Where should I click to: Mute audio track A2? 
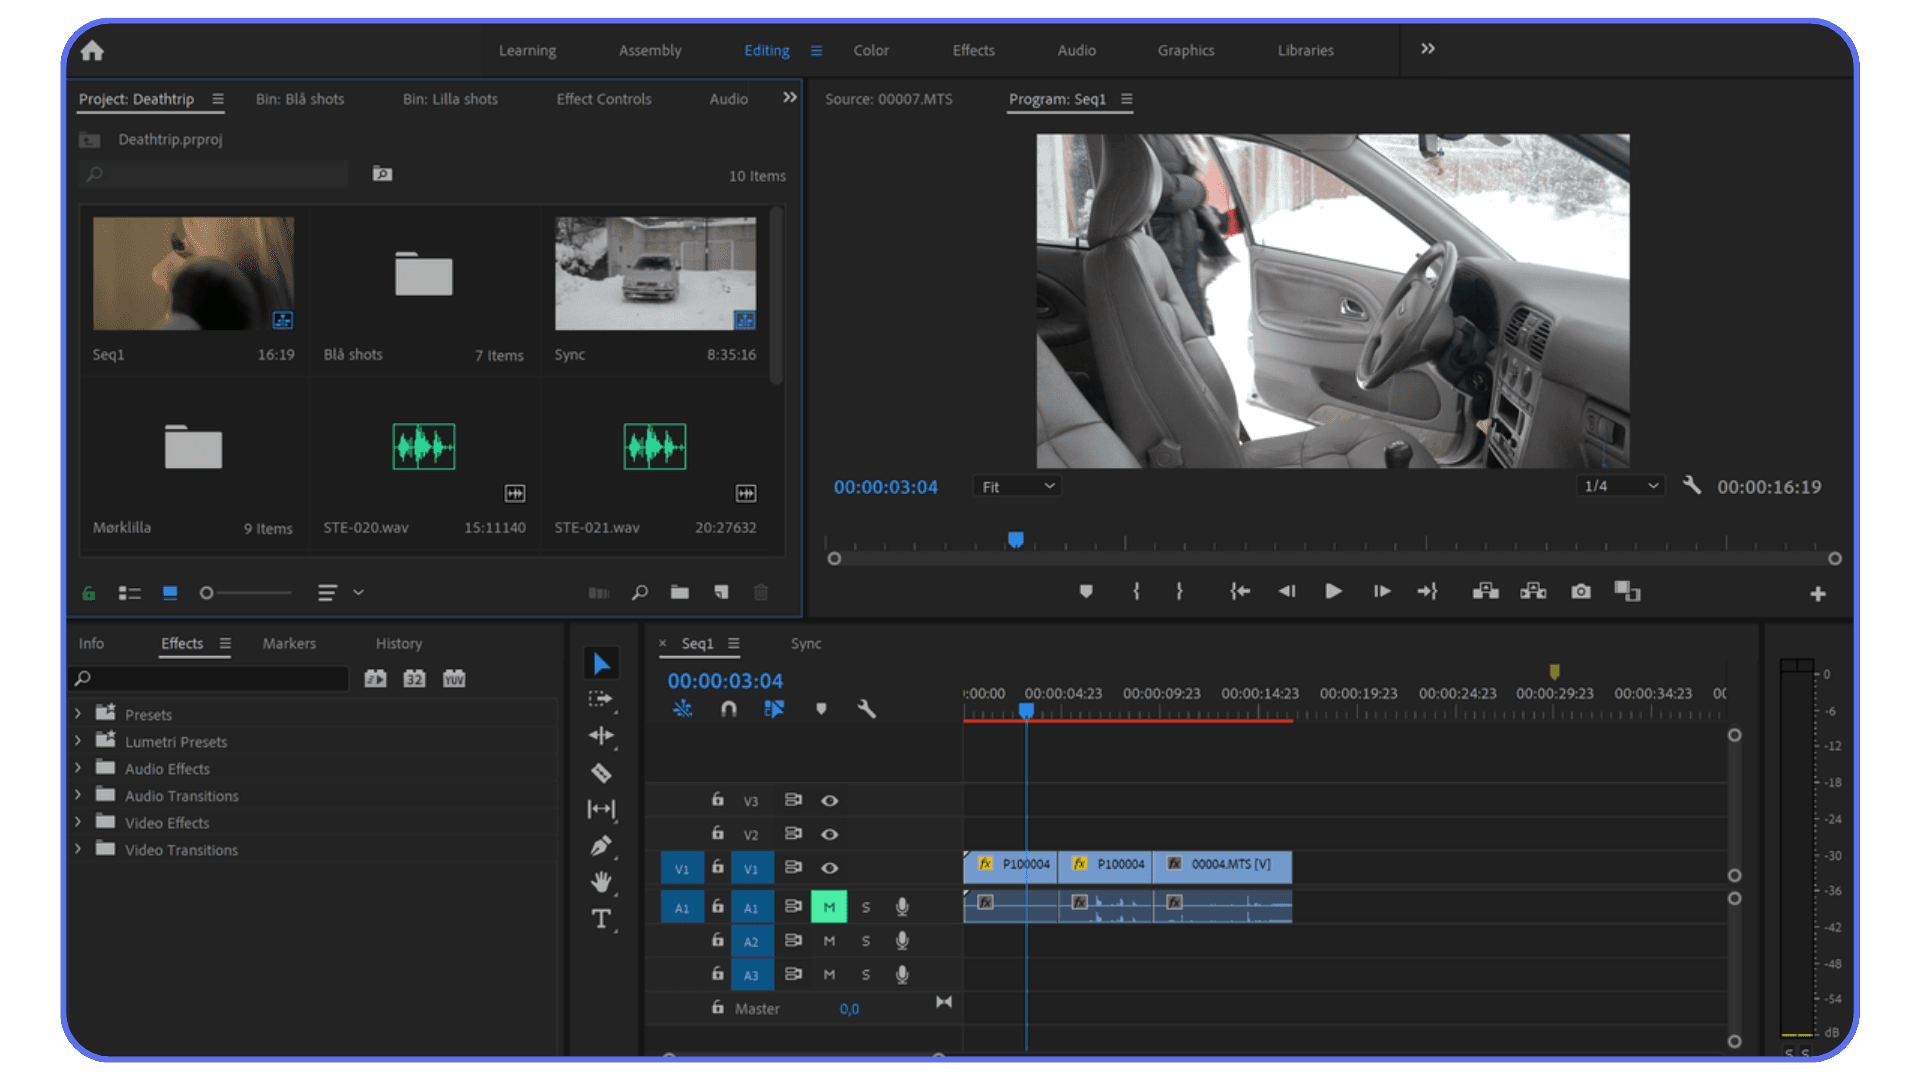(x=829, y=940)
